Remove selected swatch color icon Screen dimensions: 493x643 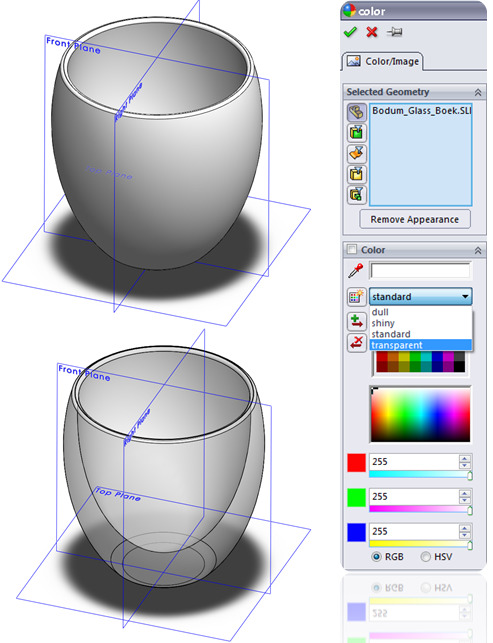click(356, 342)
